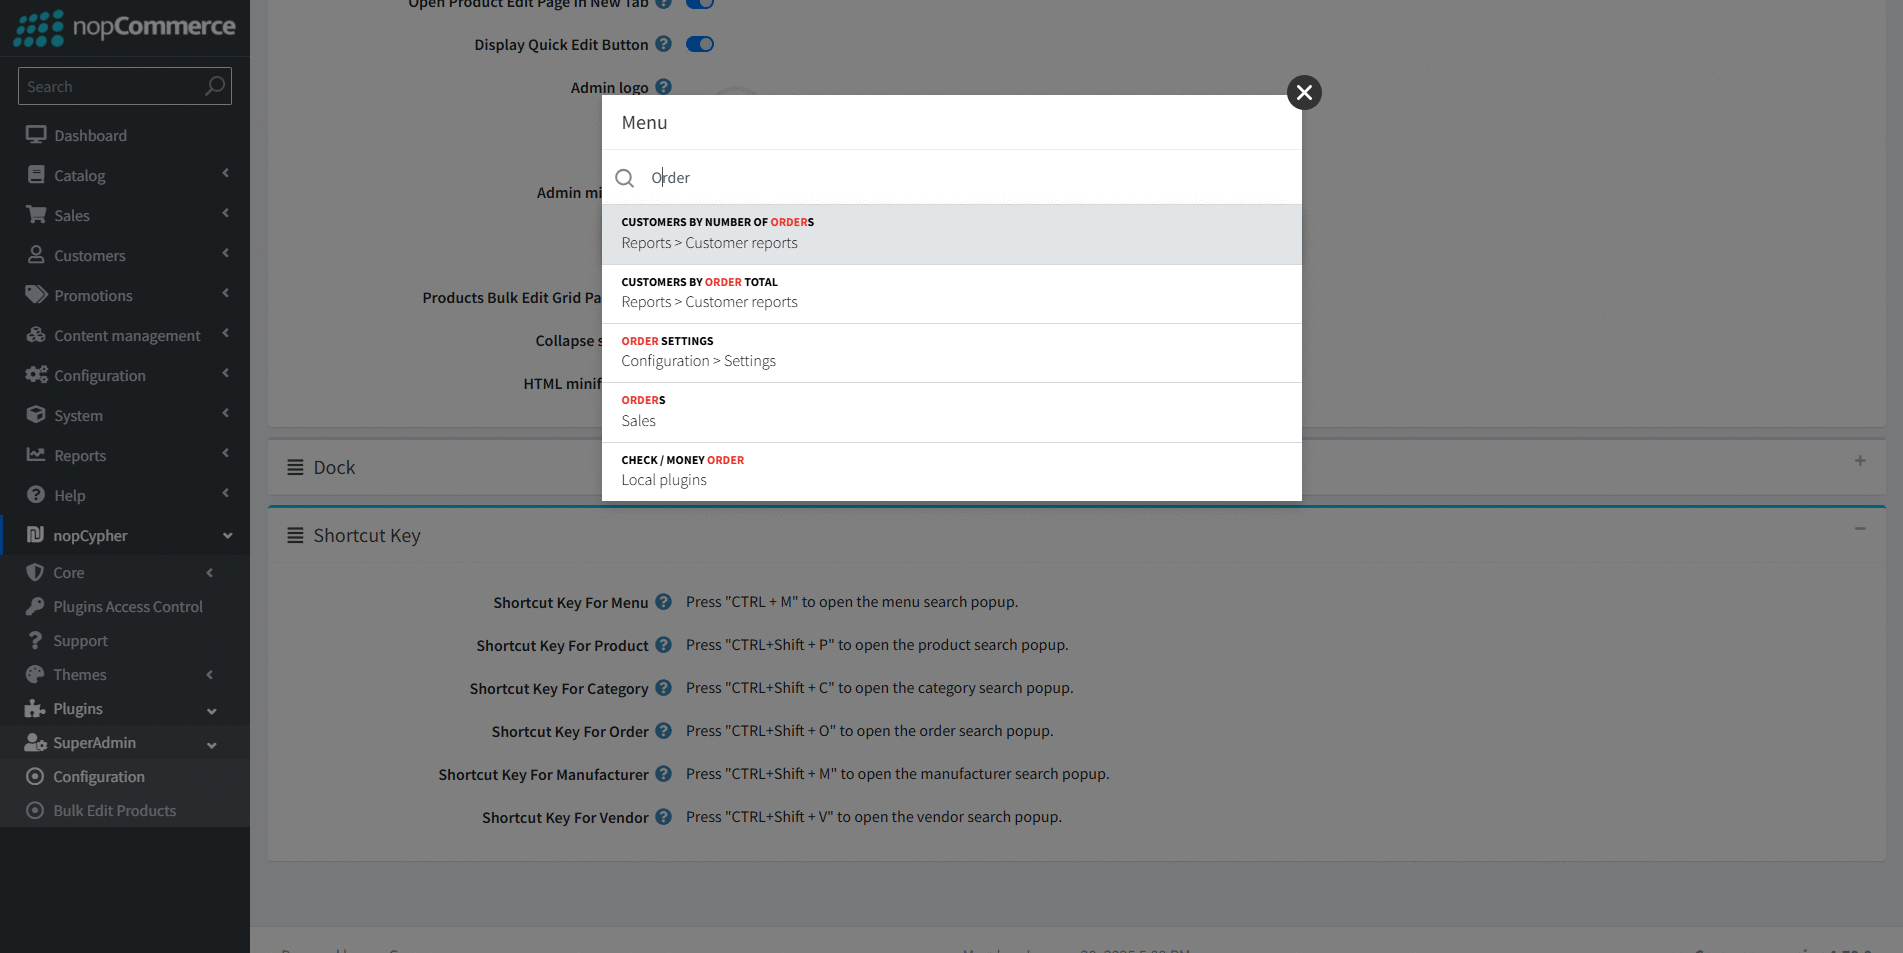Image resolution: width=1903 pixels, height=953 pixels.
Task: Click the Themes icon in sidebar
Action: point(36,674)
